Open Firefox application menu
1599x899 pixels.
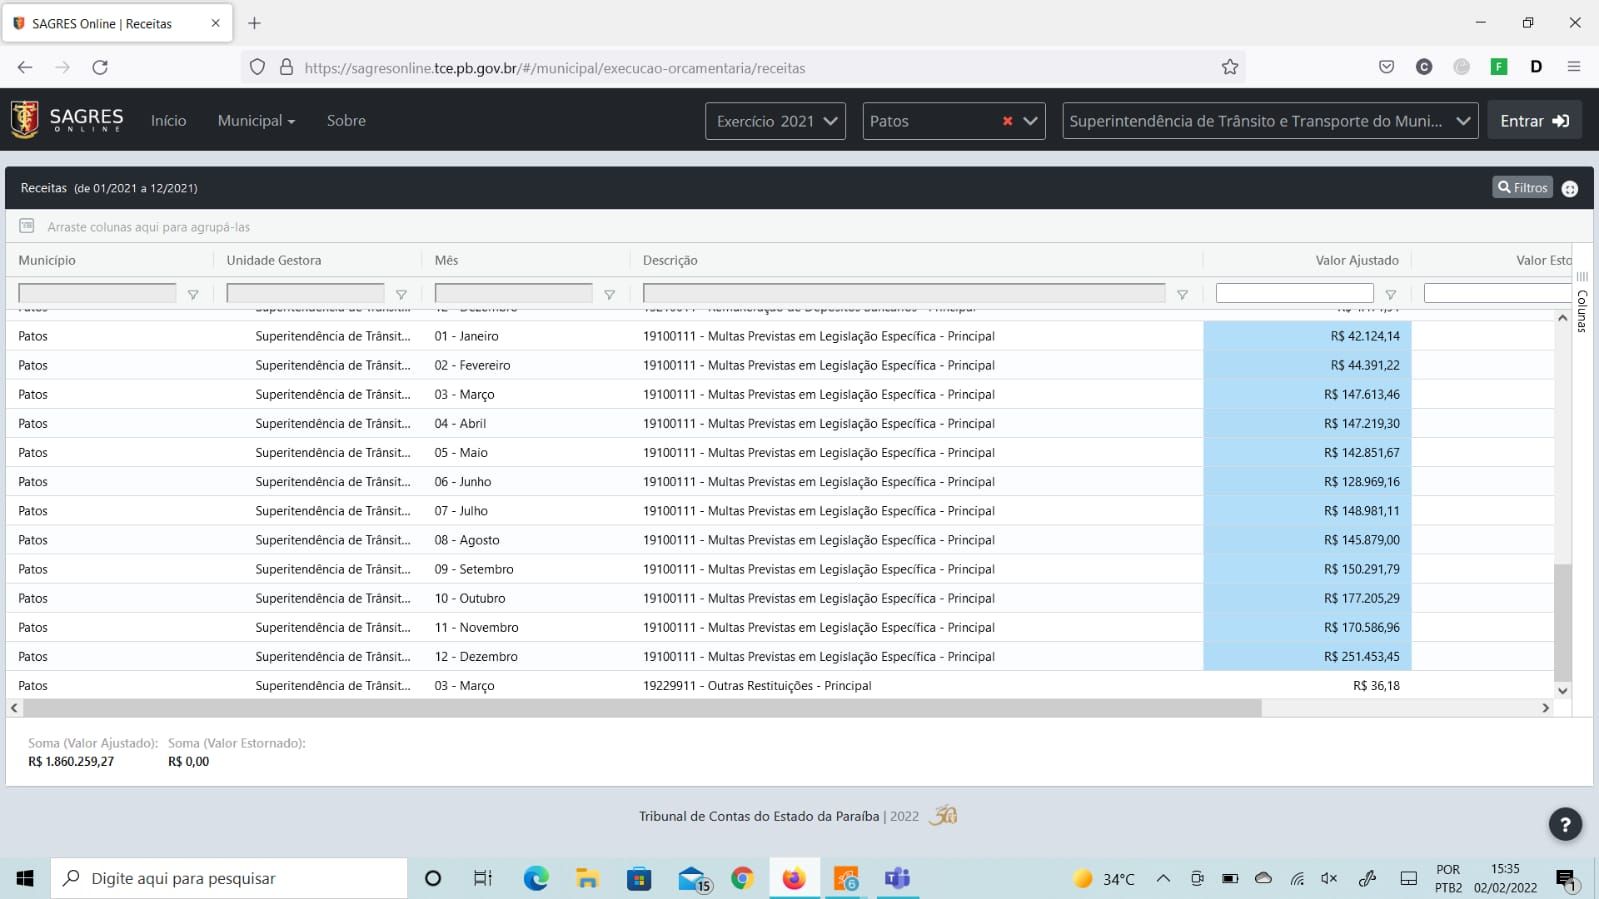point(1574,67)
